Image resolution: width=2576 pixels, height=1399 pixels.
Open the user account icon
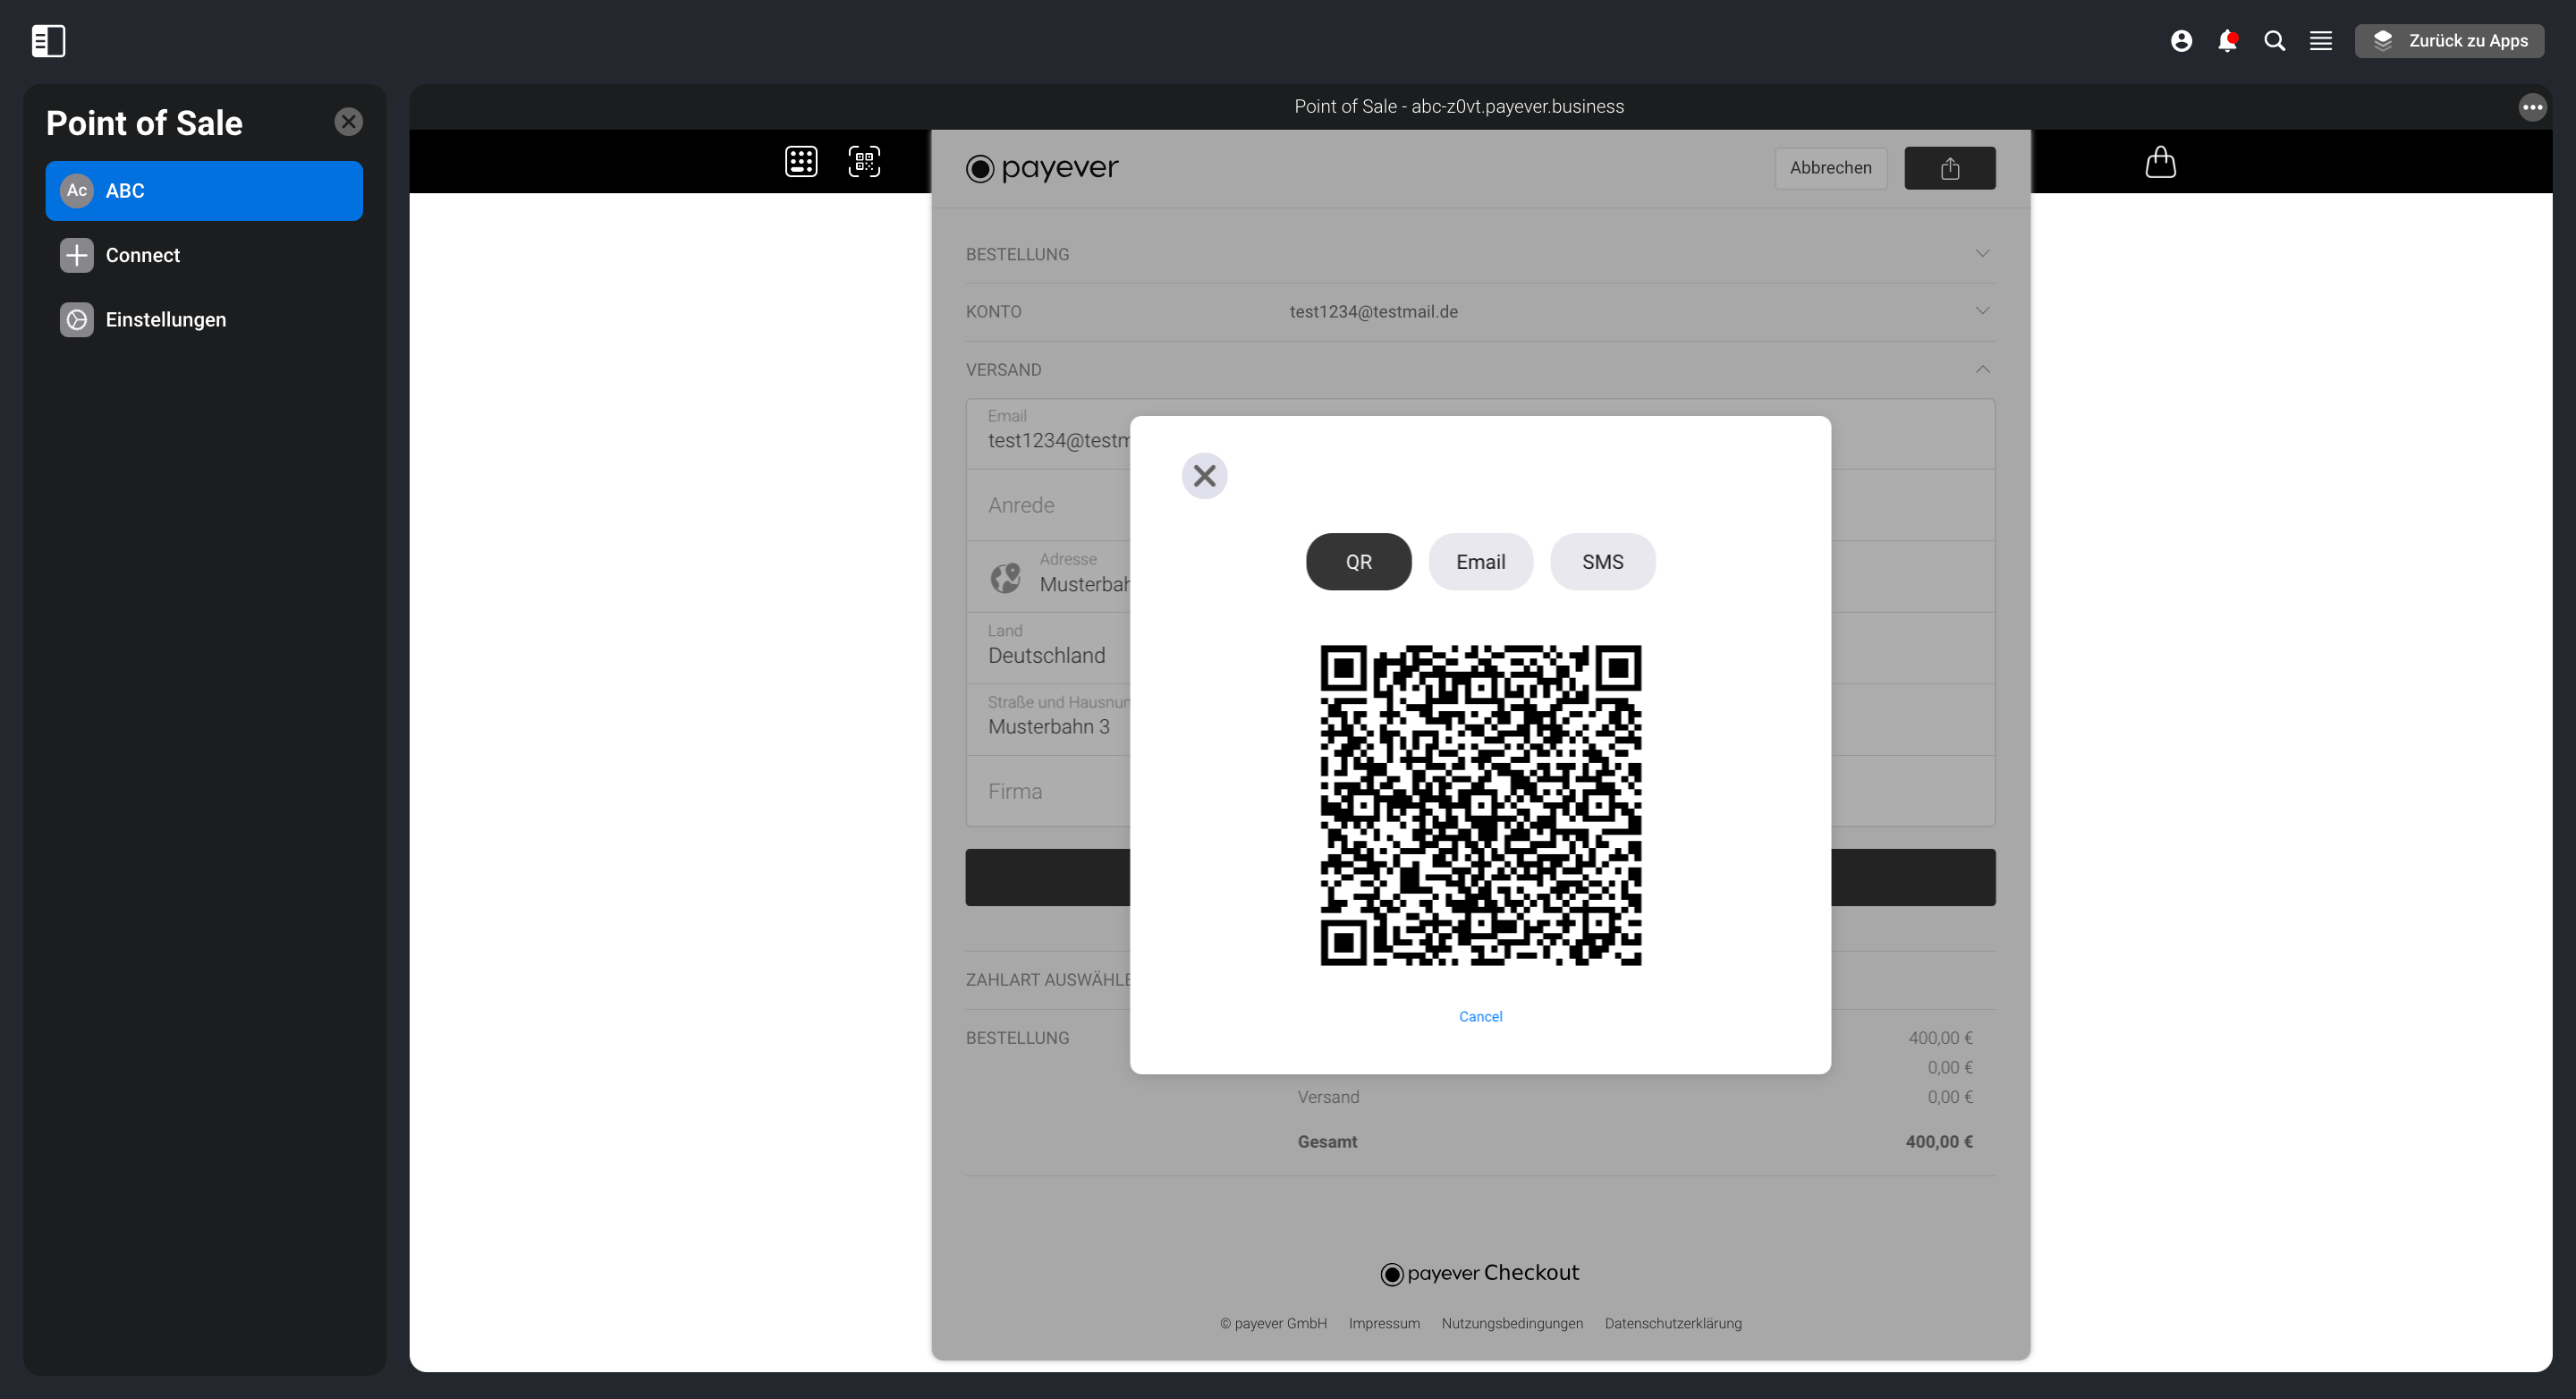[2181, 41]
